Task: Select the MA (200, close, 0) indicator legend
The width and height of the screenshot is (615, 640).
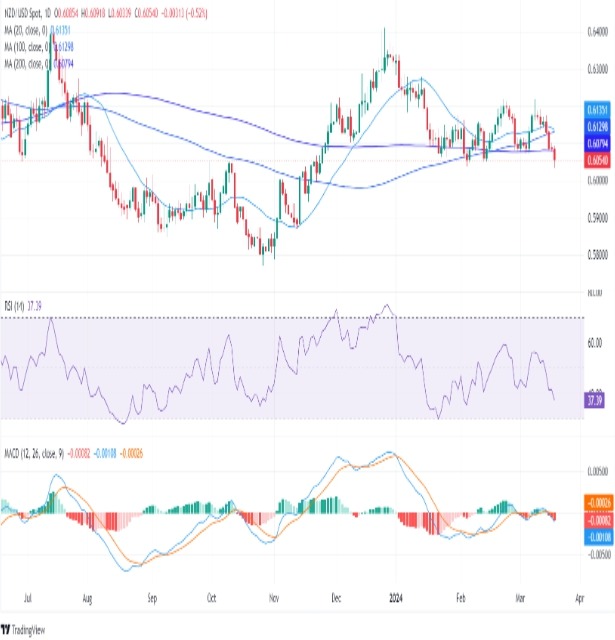Action: [25, 63]
